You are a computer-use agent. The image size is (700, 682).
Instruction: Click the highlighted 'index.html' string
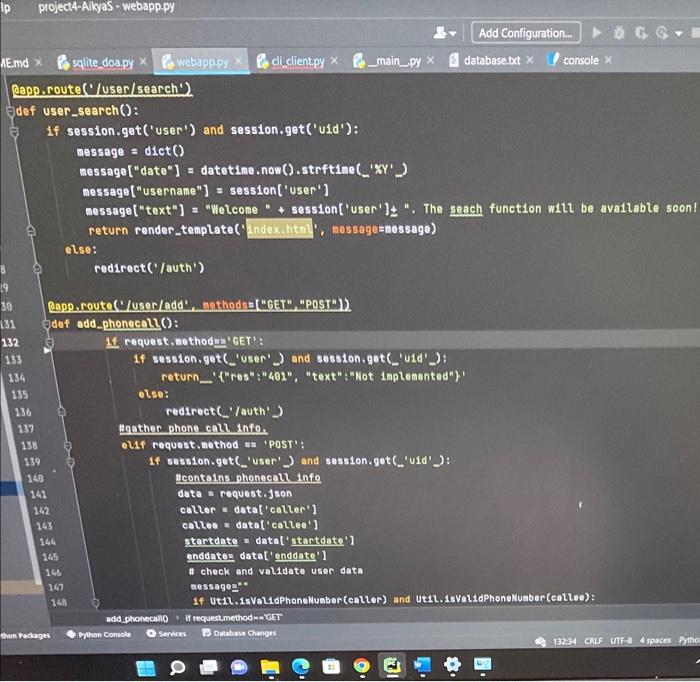click(279, 229)
